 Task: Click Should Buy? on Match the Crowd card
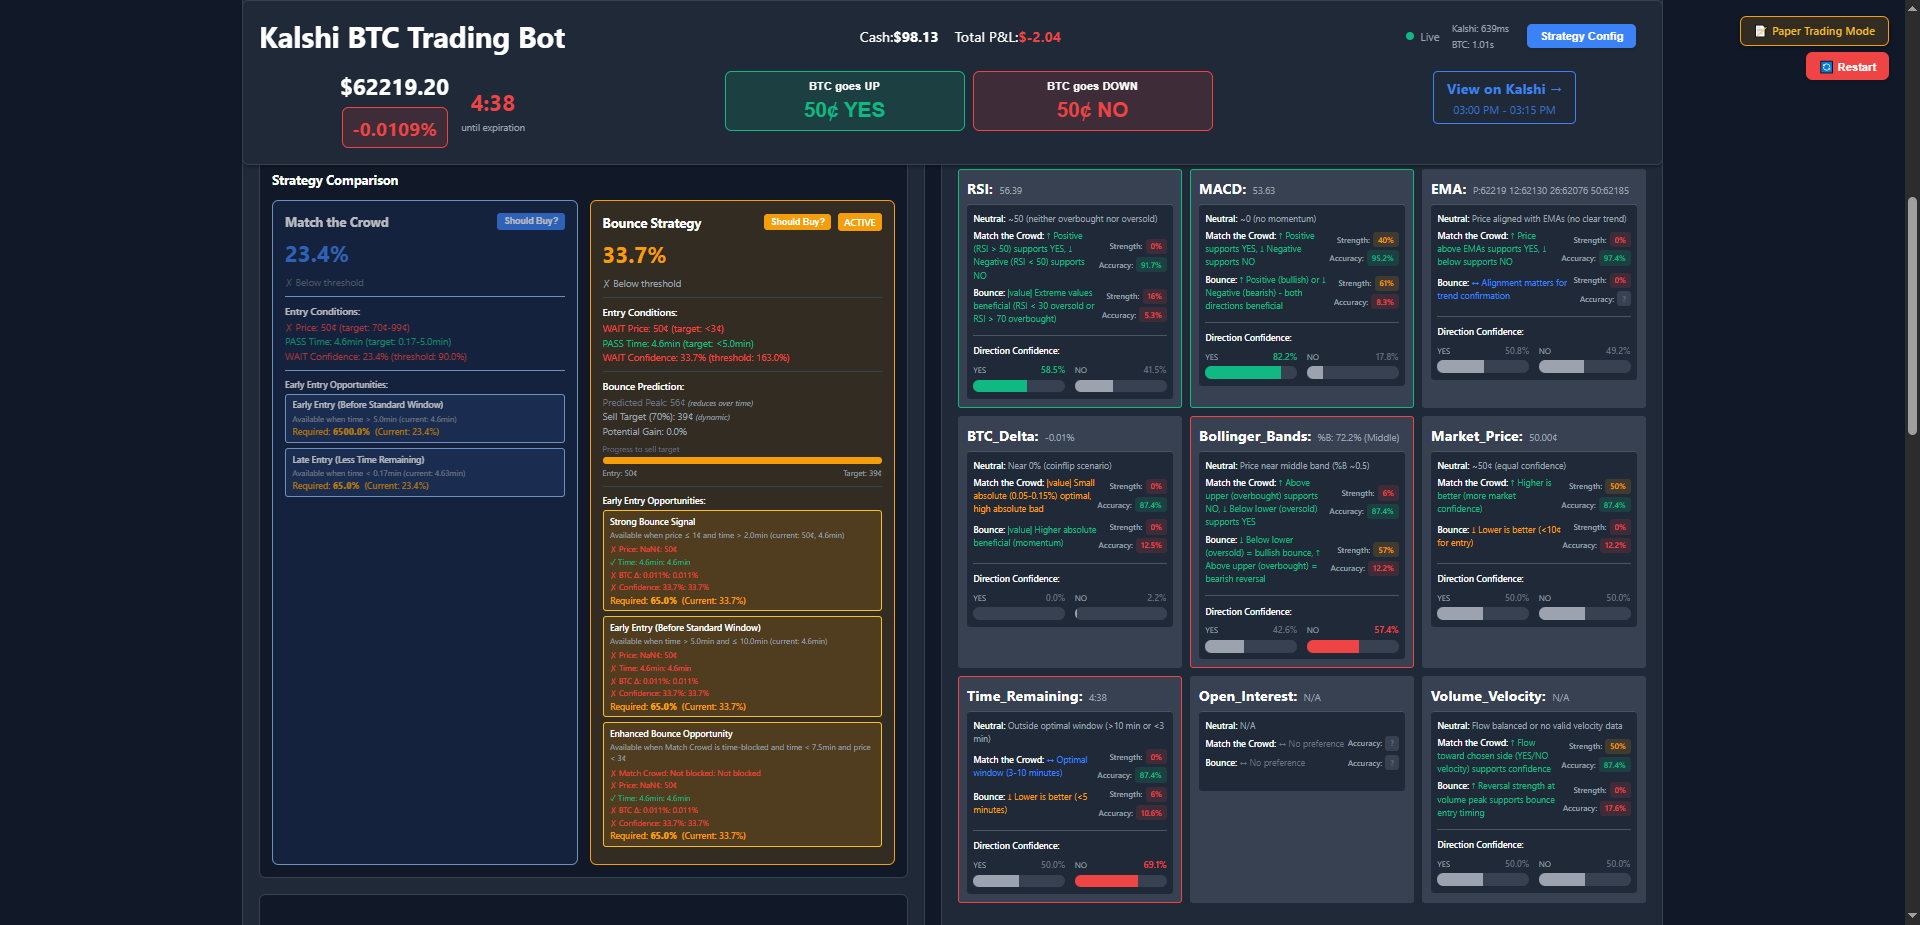(531, 221)
